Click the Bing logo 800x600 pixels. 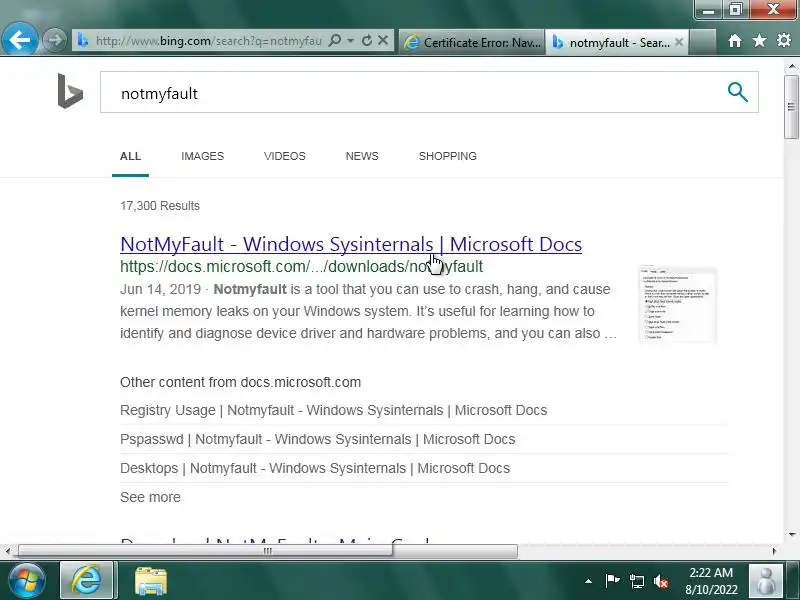click(70, 91)
